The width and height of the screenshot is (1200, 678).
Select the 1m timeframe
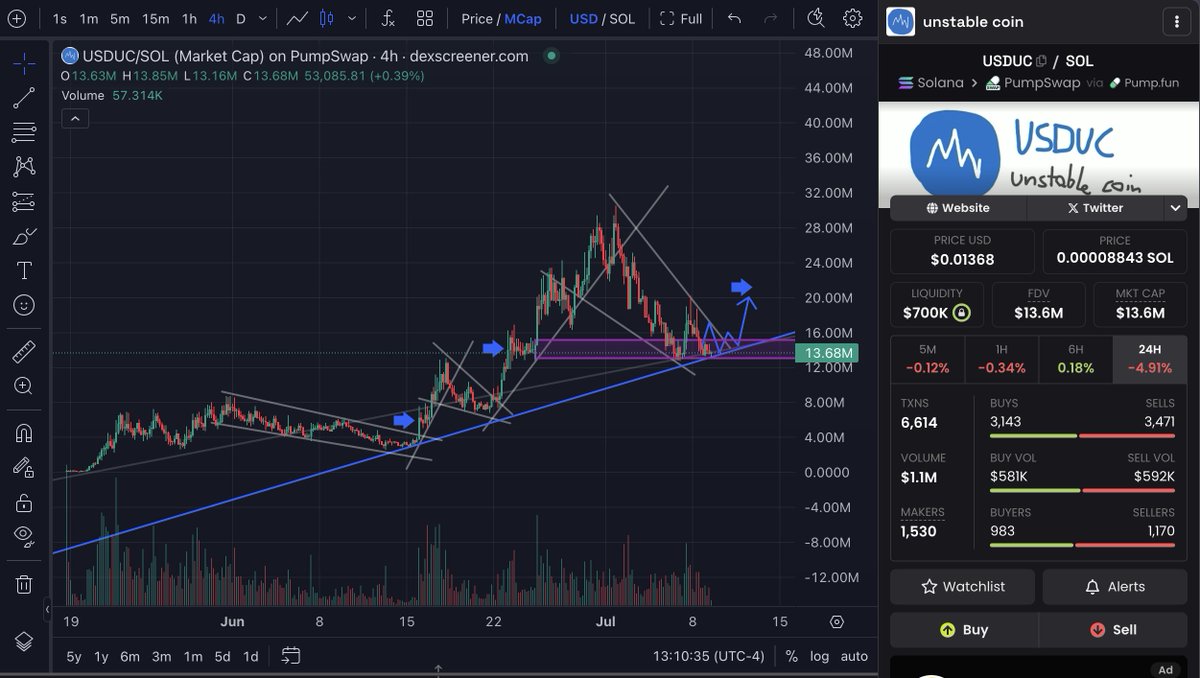click(89, 18)
